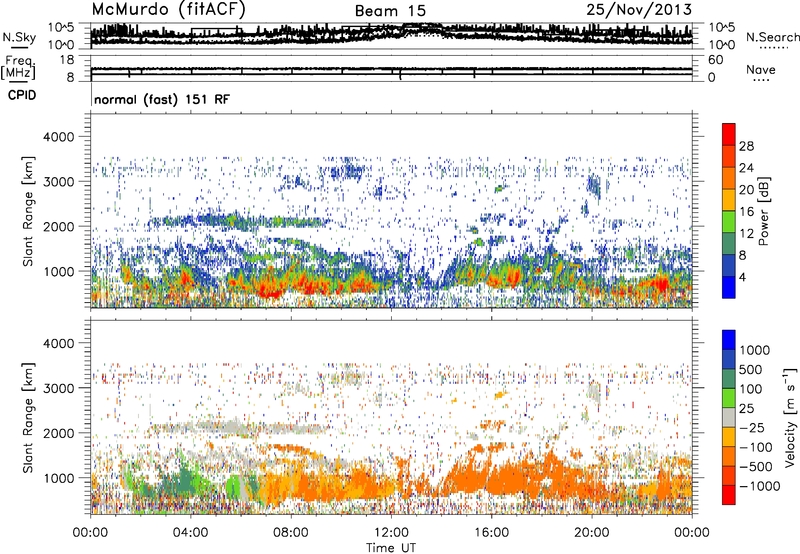The height and width of the screenshot is (554, 800).
Task: Click the '1000' velocity colorbar tick label
Action: pyautogui.click(x=755, y=350)
